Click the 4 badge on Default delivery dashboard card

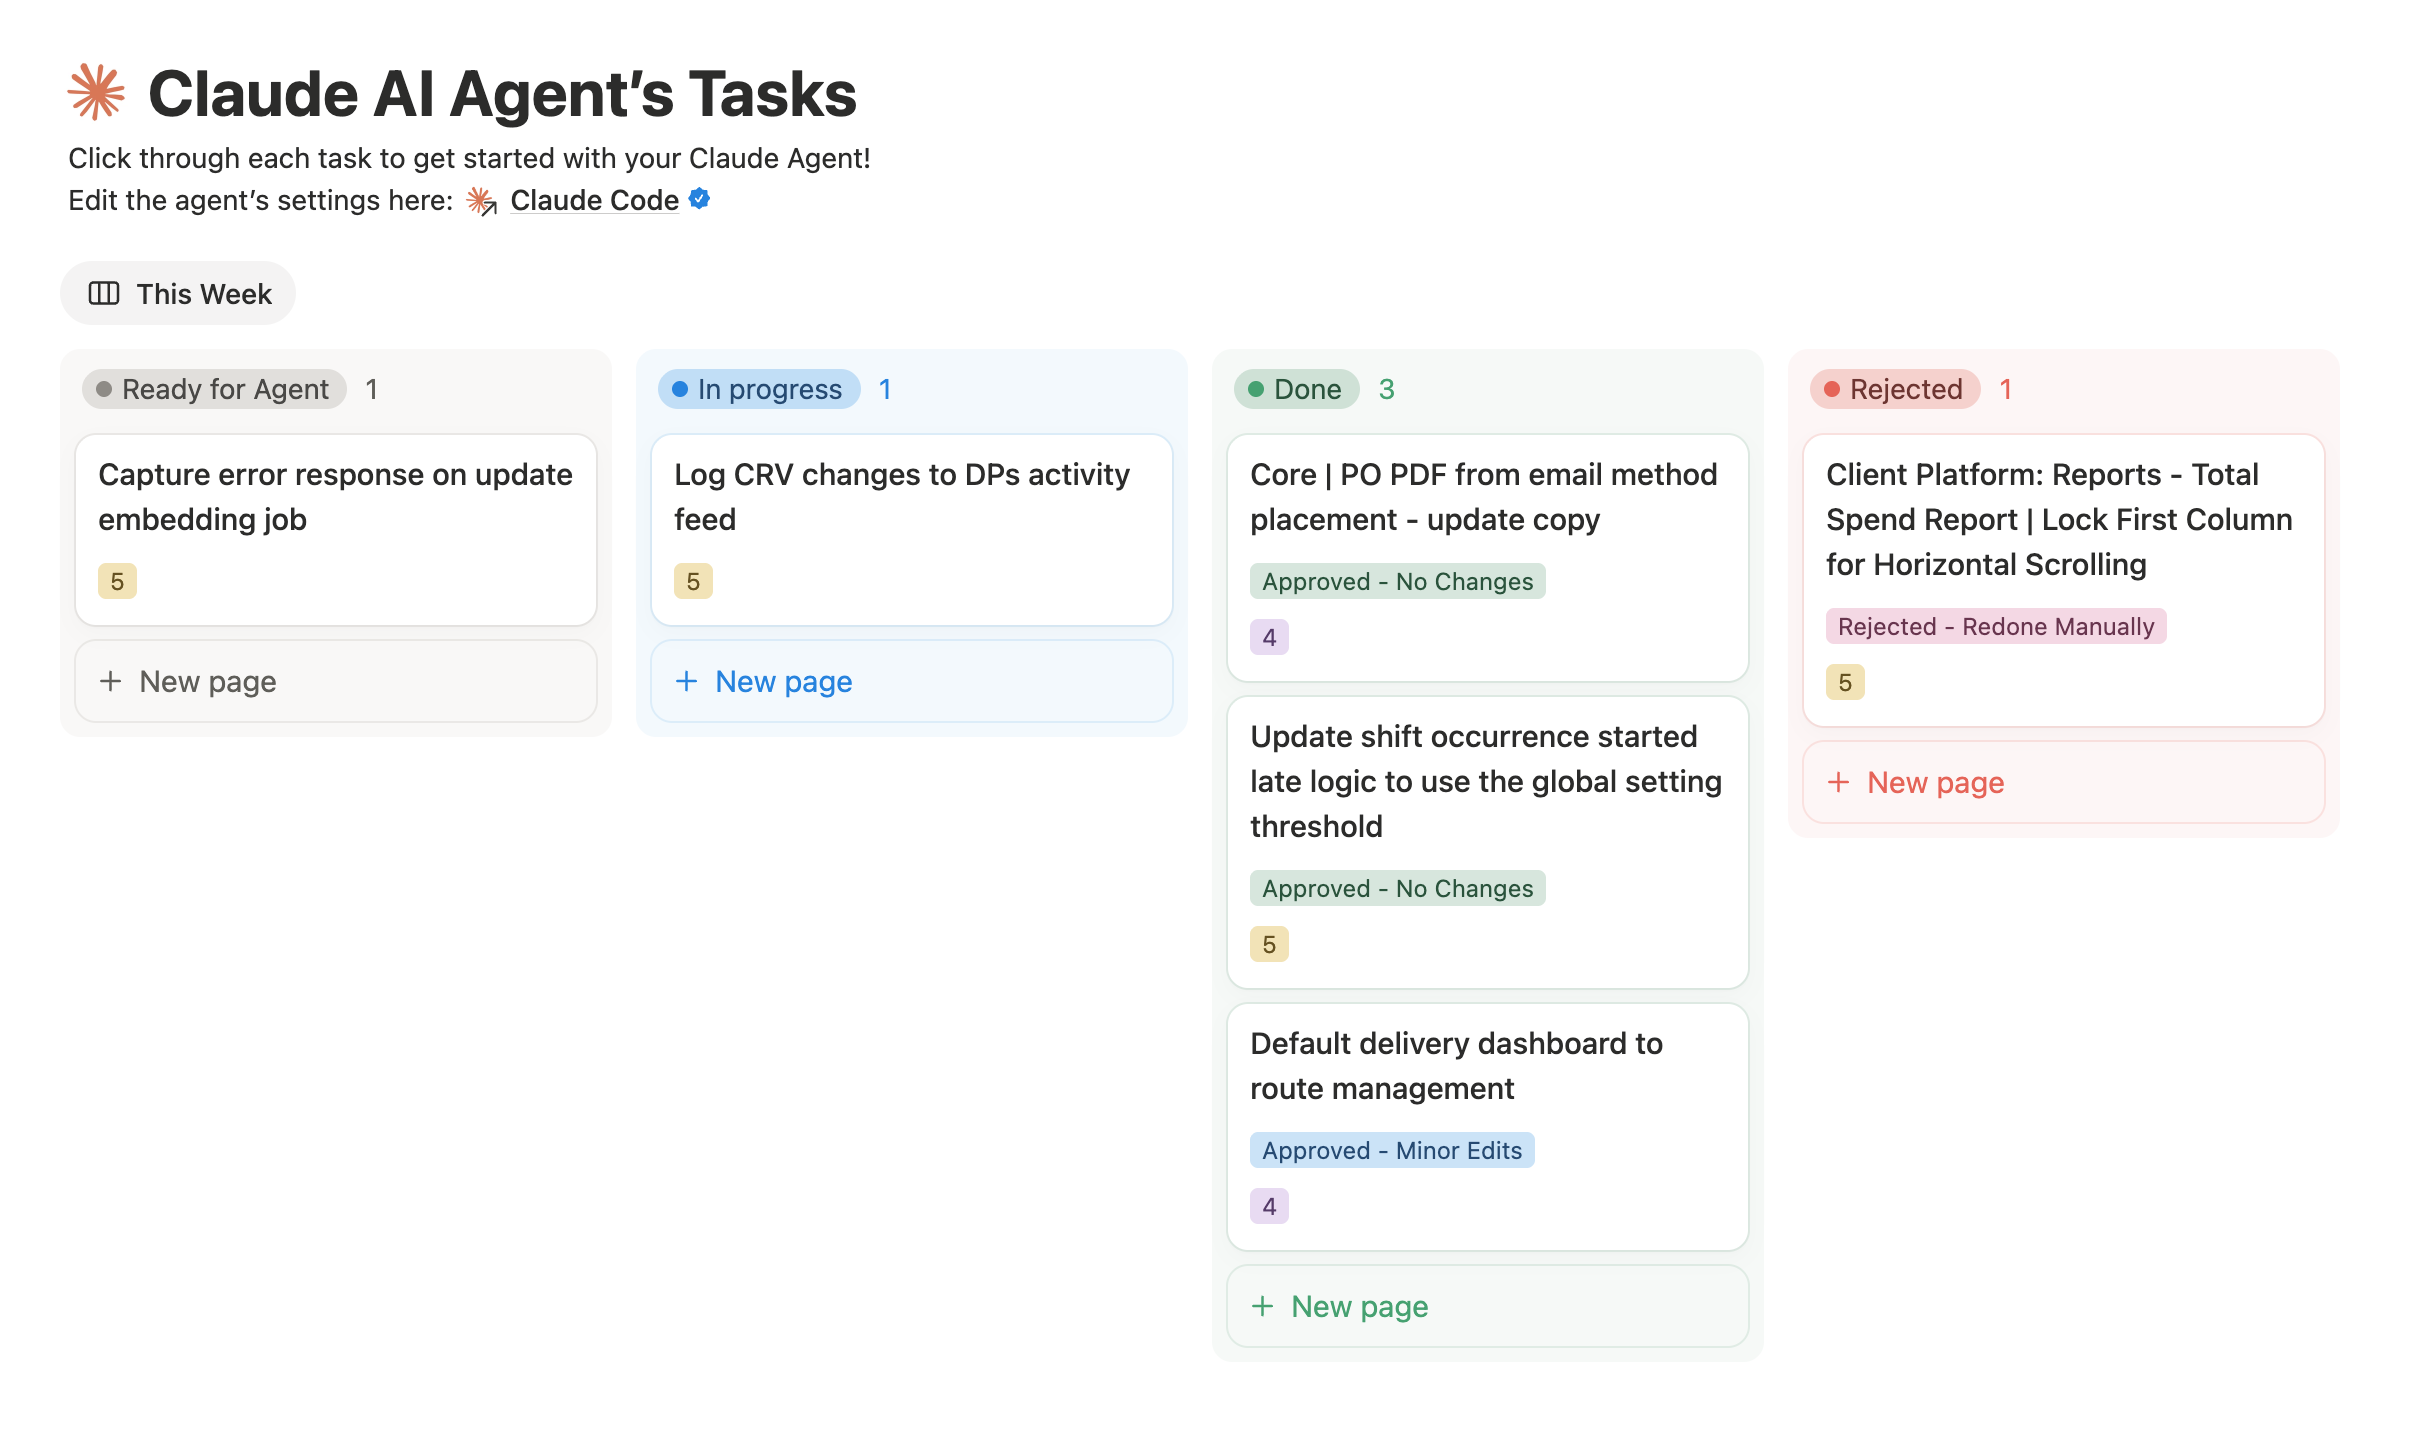(x=1269, y=1206)
